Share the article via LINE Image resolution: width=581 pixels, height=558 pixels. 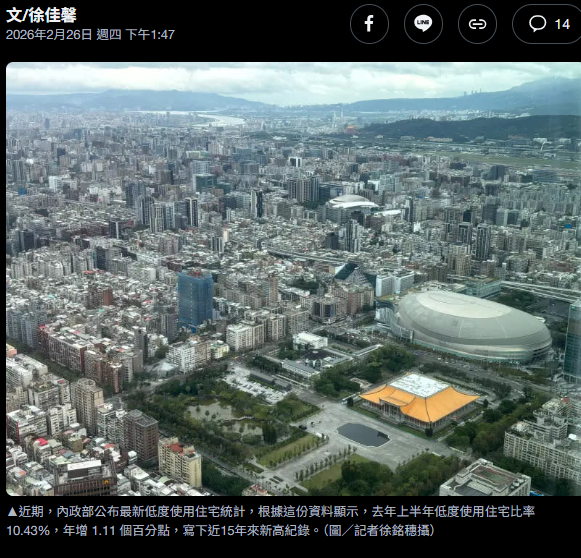coord(423,24)
